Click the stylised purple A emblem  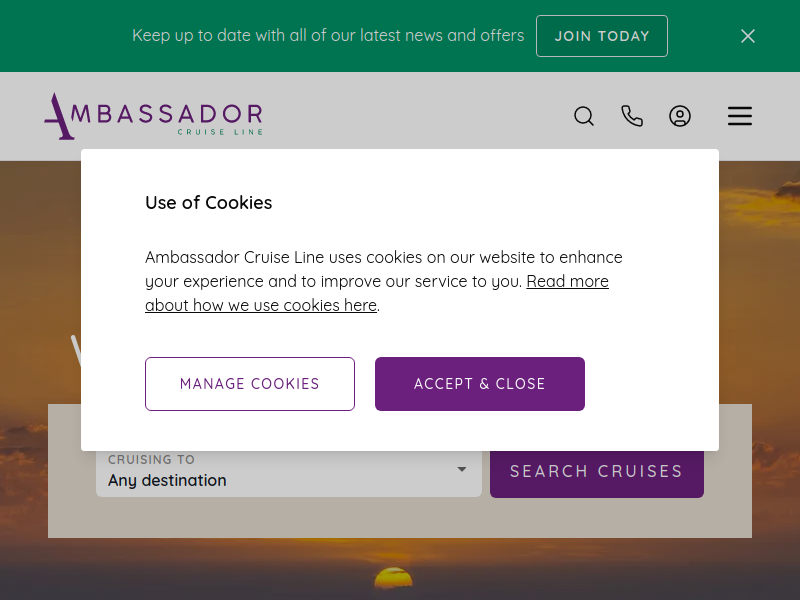click(x=59, y=116)
